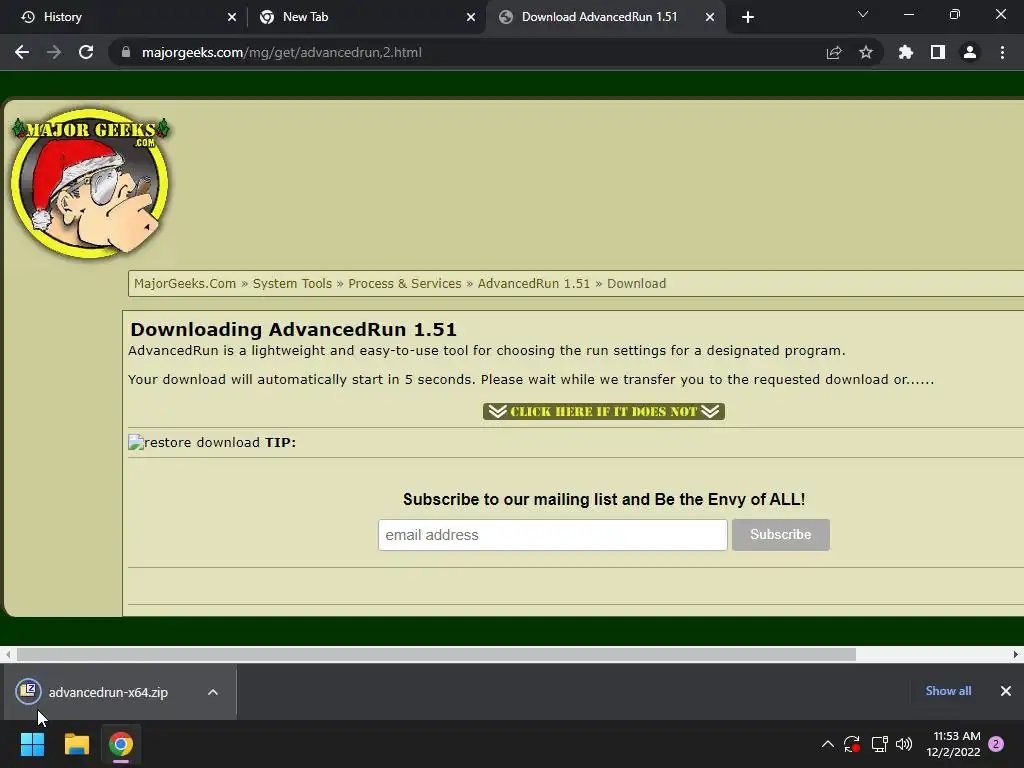The width and height of the screenshot is (1024, 768).
Task: Close the downloads bar
Action: (x=1006, y=691)
